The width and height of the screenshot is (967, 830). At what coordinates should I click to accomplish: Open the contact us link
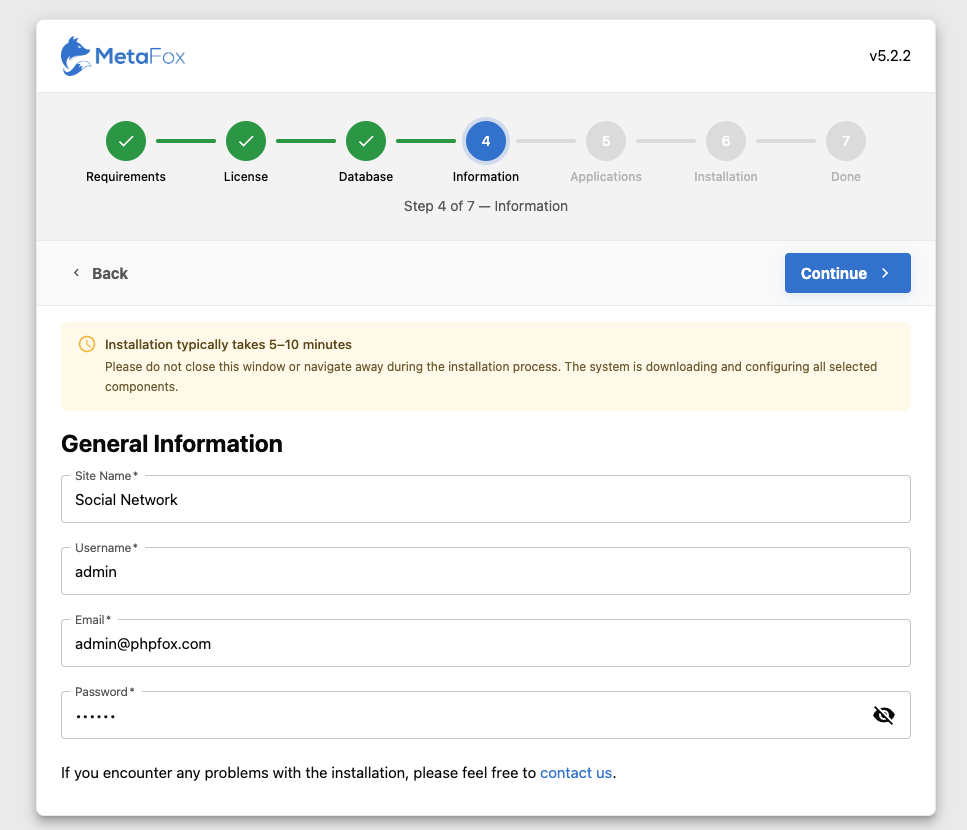(x=576, y=773)
